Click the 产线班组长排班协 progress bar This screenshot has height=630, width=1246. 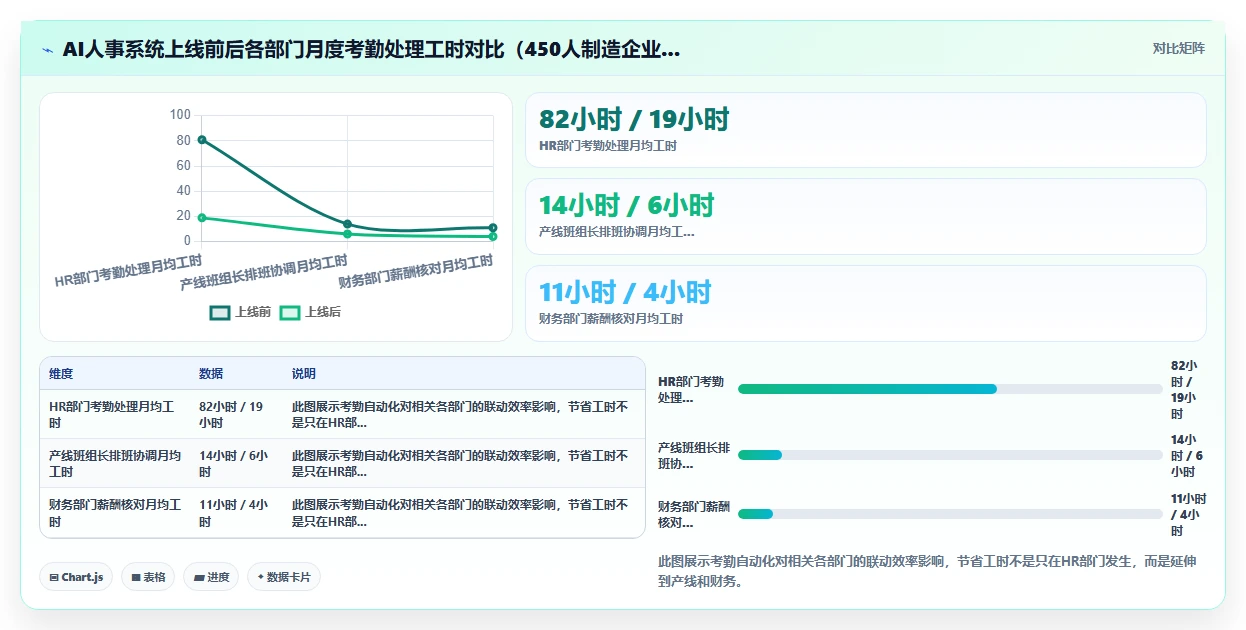[x=950, y=455]
